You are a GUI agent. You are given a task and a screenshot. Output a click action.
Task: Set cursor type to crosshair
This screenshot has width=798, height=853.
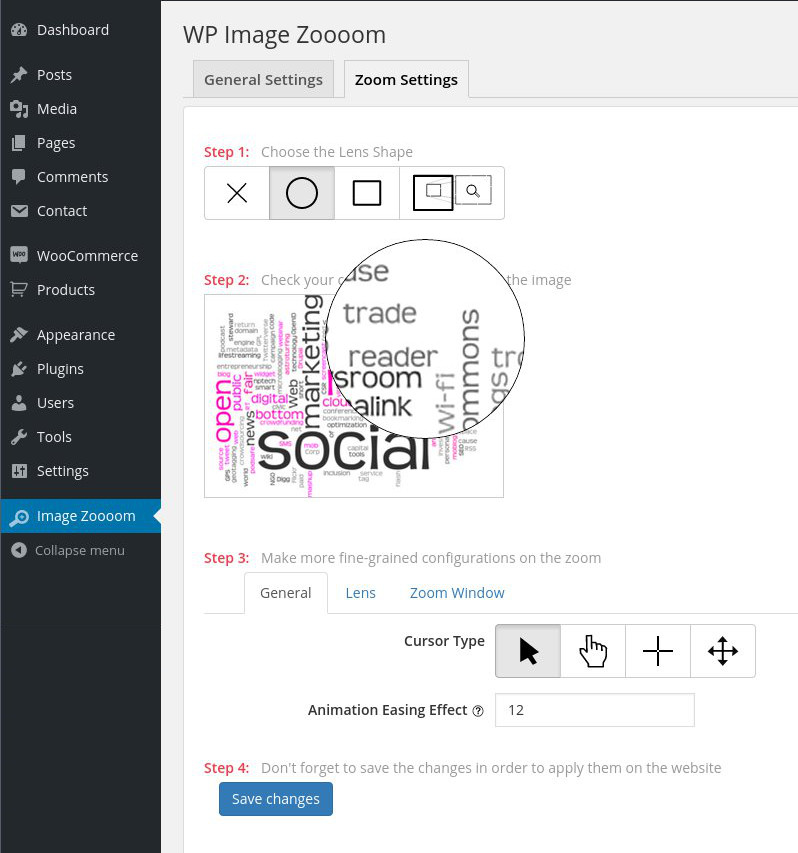click(x=658, y=651)
